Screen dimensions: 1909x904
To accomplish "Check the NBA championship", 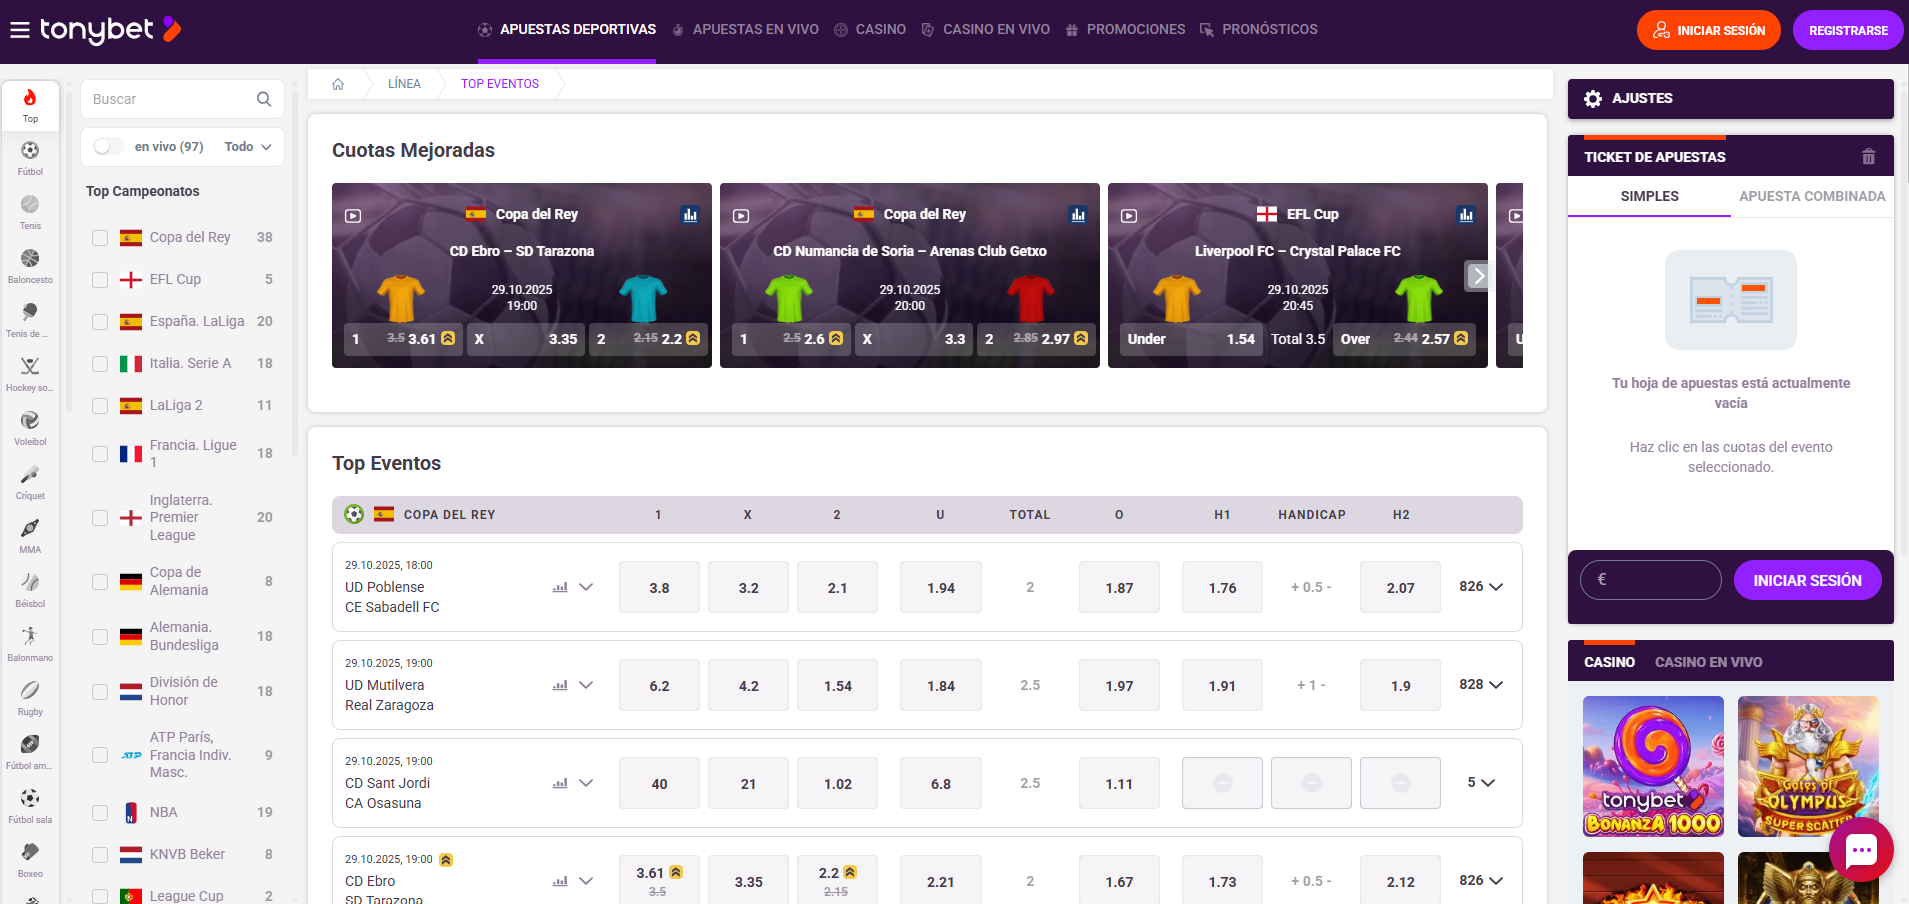I will point(100,813).
